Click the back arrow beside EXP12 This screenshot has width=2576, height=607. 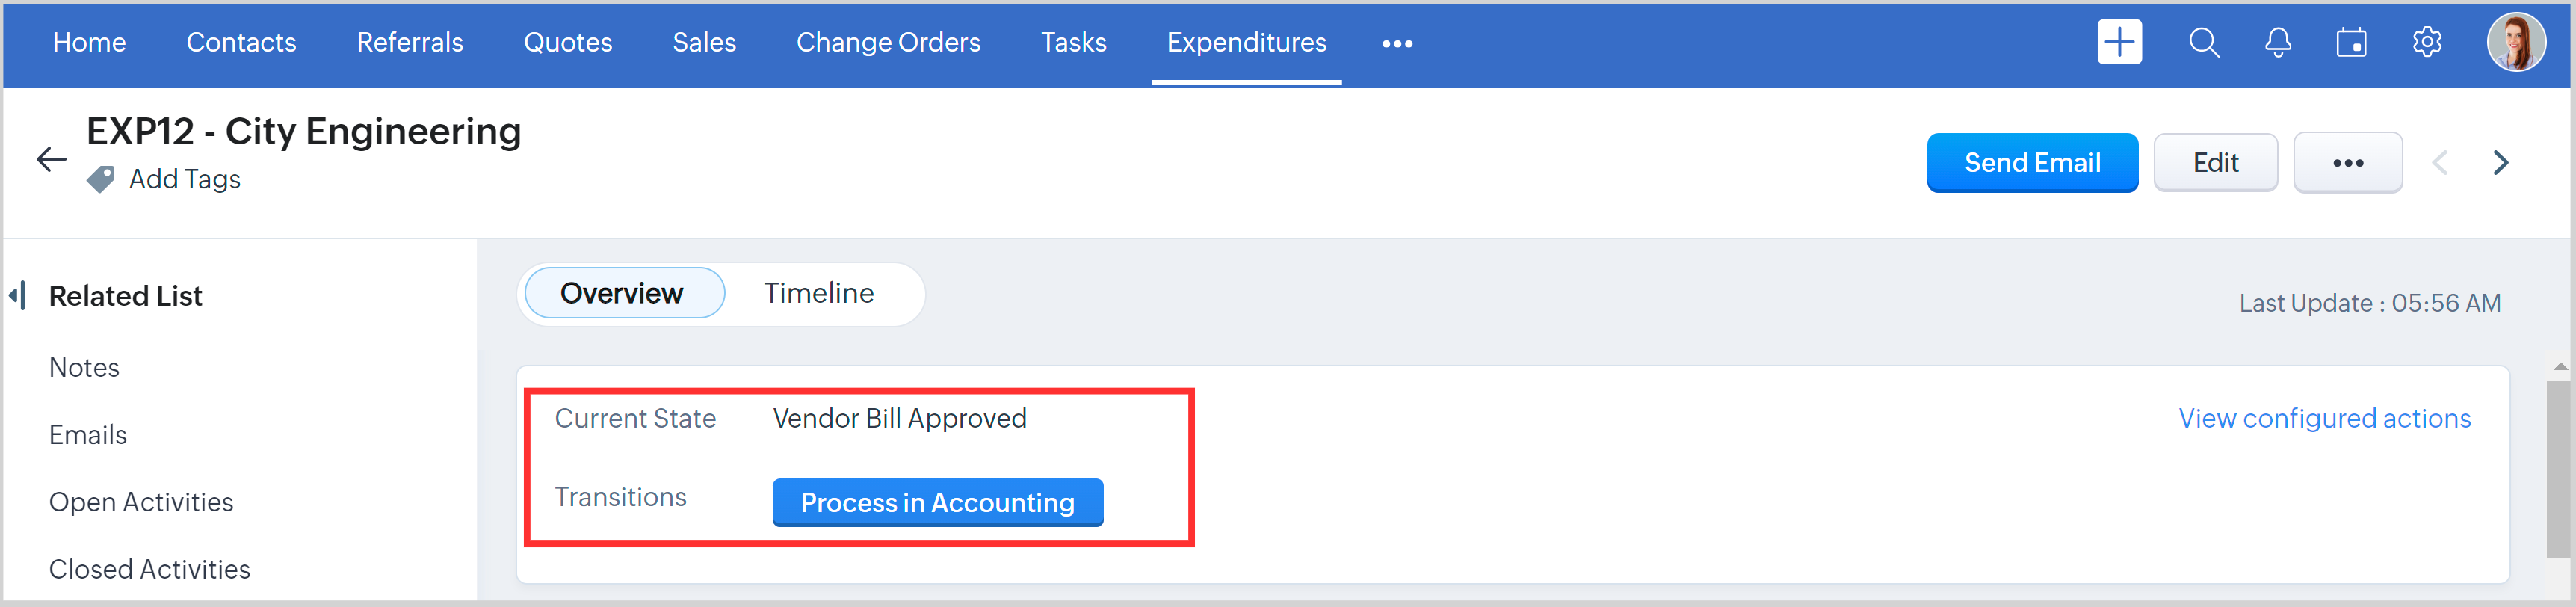pos(51,159)
